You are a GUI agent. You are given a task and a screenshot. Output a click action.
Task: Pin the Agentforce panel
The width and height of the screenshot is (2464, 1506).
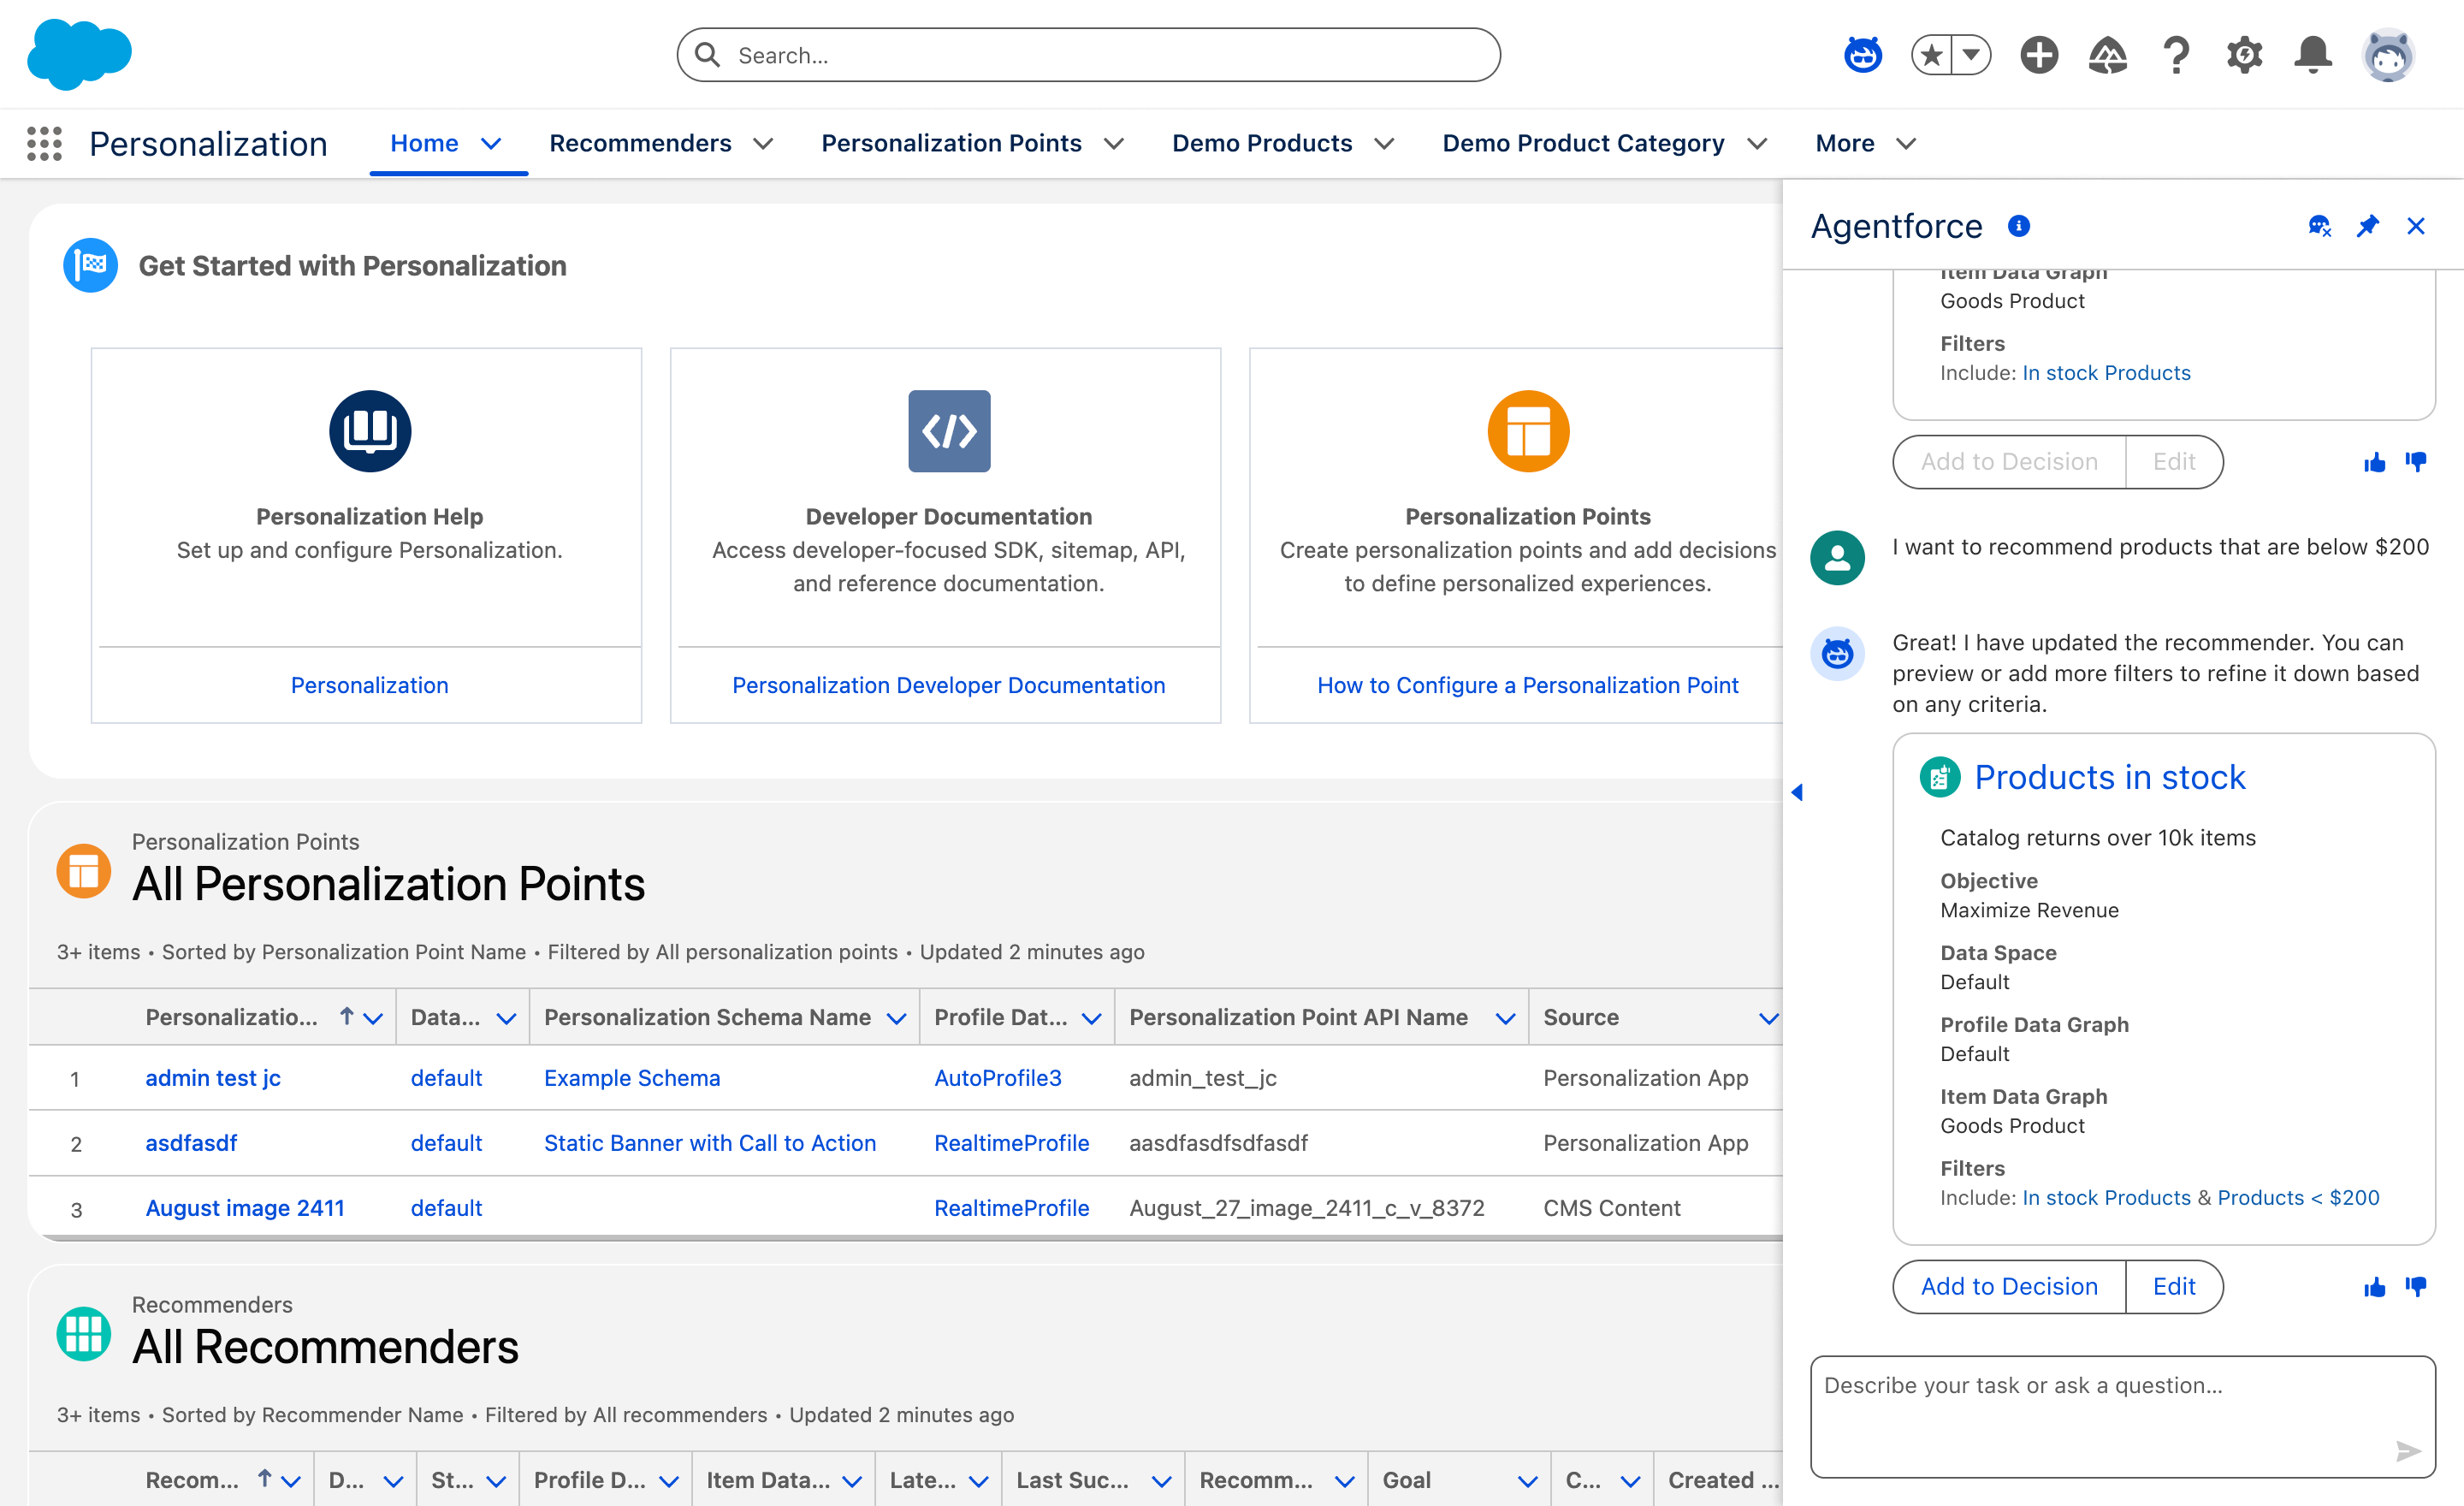[x=2367, y=226]
